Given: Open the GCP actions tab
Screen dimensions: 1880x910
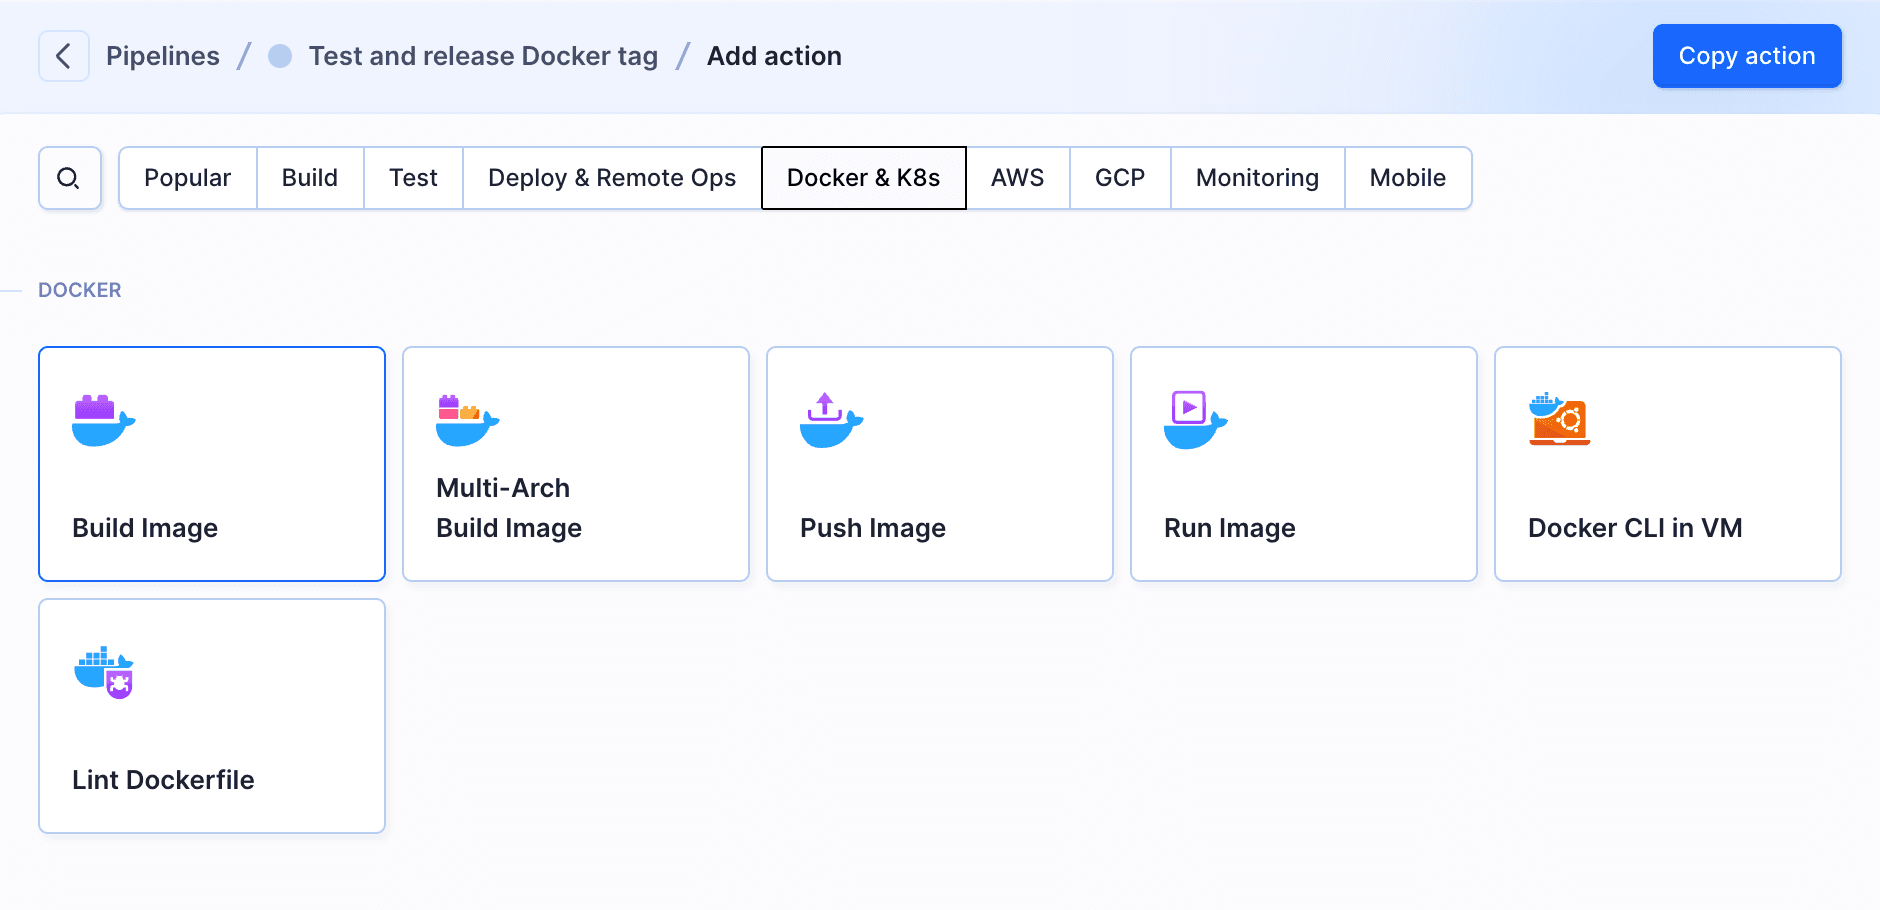Looking at the screenshot, I should (x=1119, y=178).
